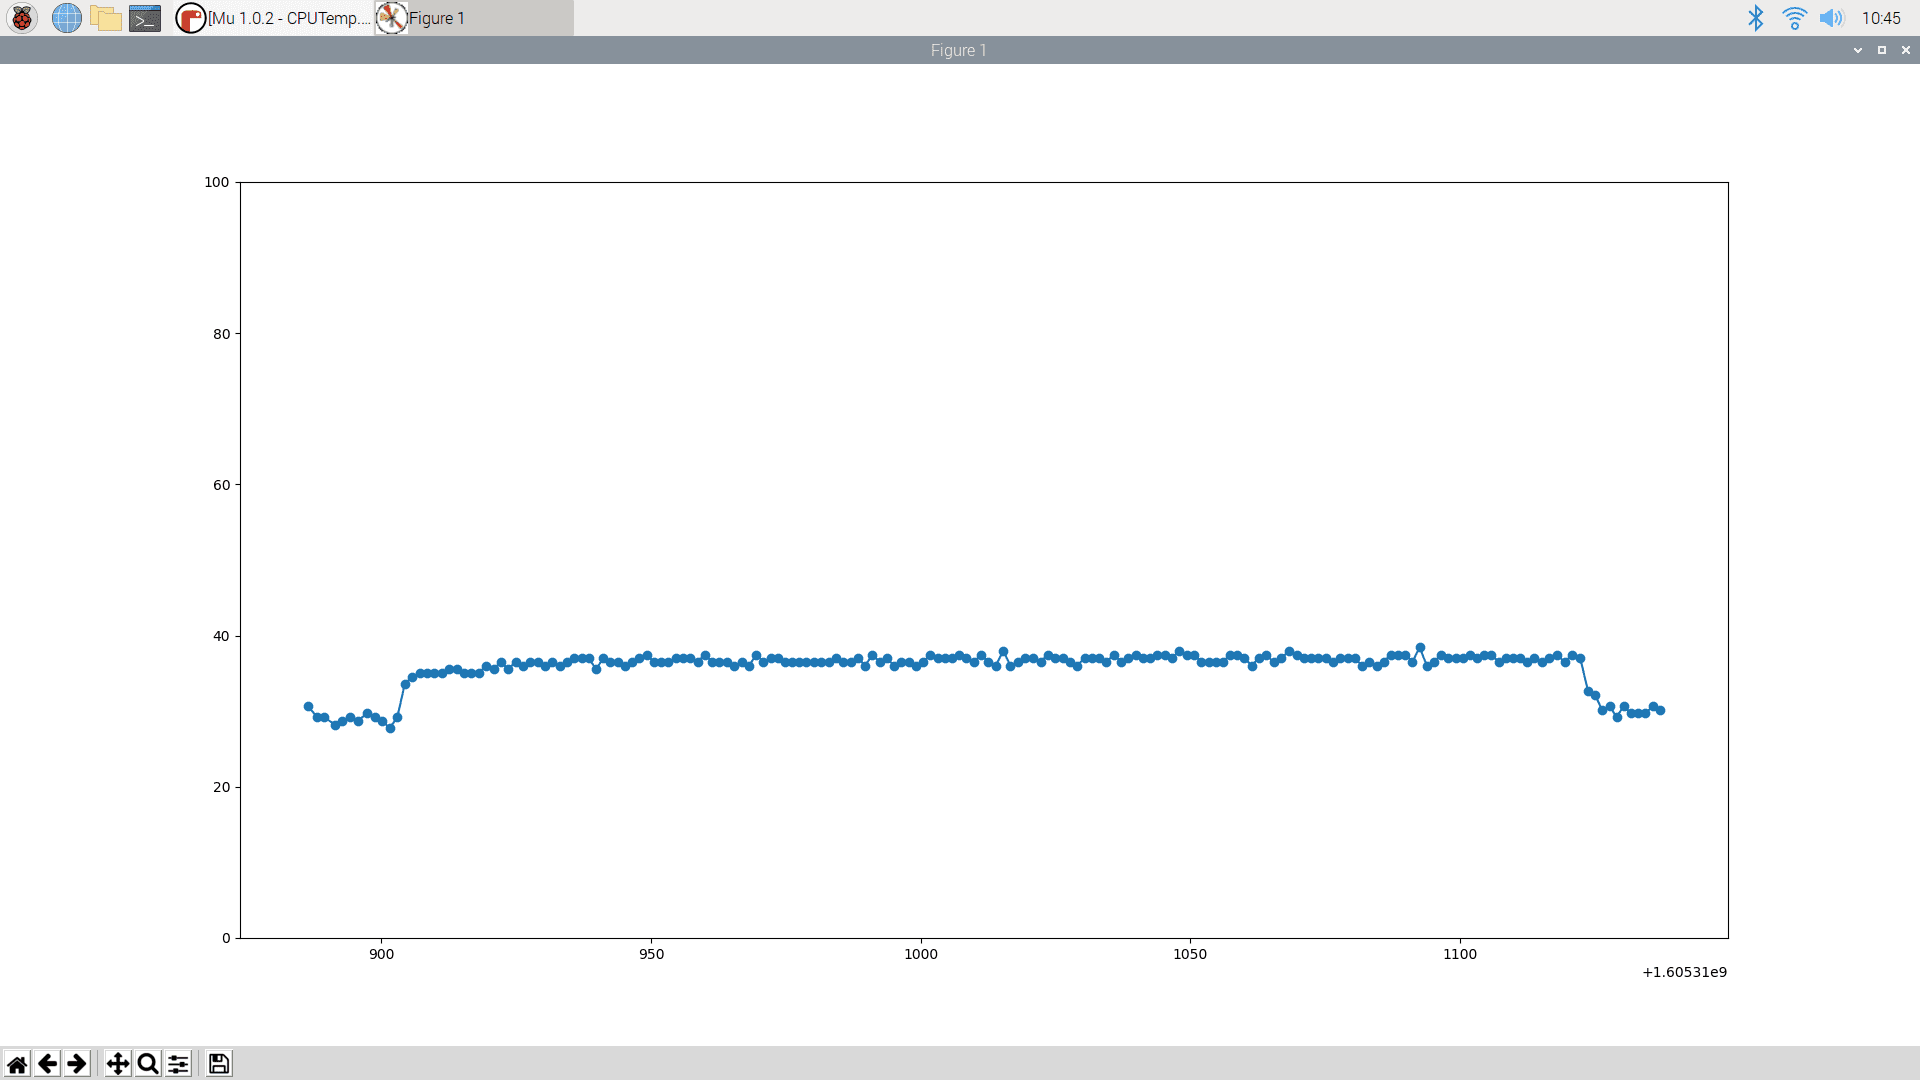
Task: Click the highest data point near 1093
Action: tap(1420, 648)
